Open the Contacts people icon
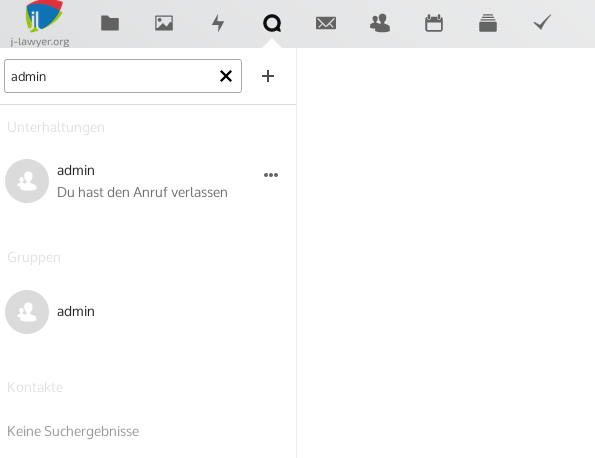The image size is (595, 458). (380, 23)
